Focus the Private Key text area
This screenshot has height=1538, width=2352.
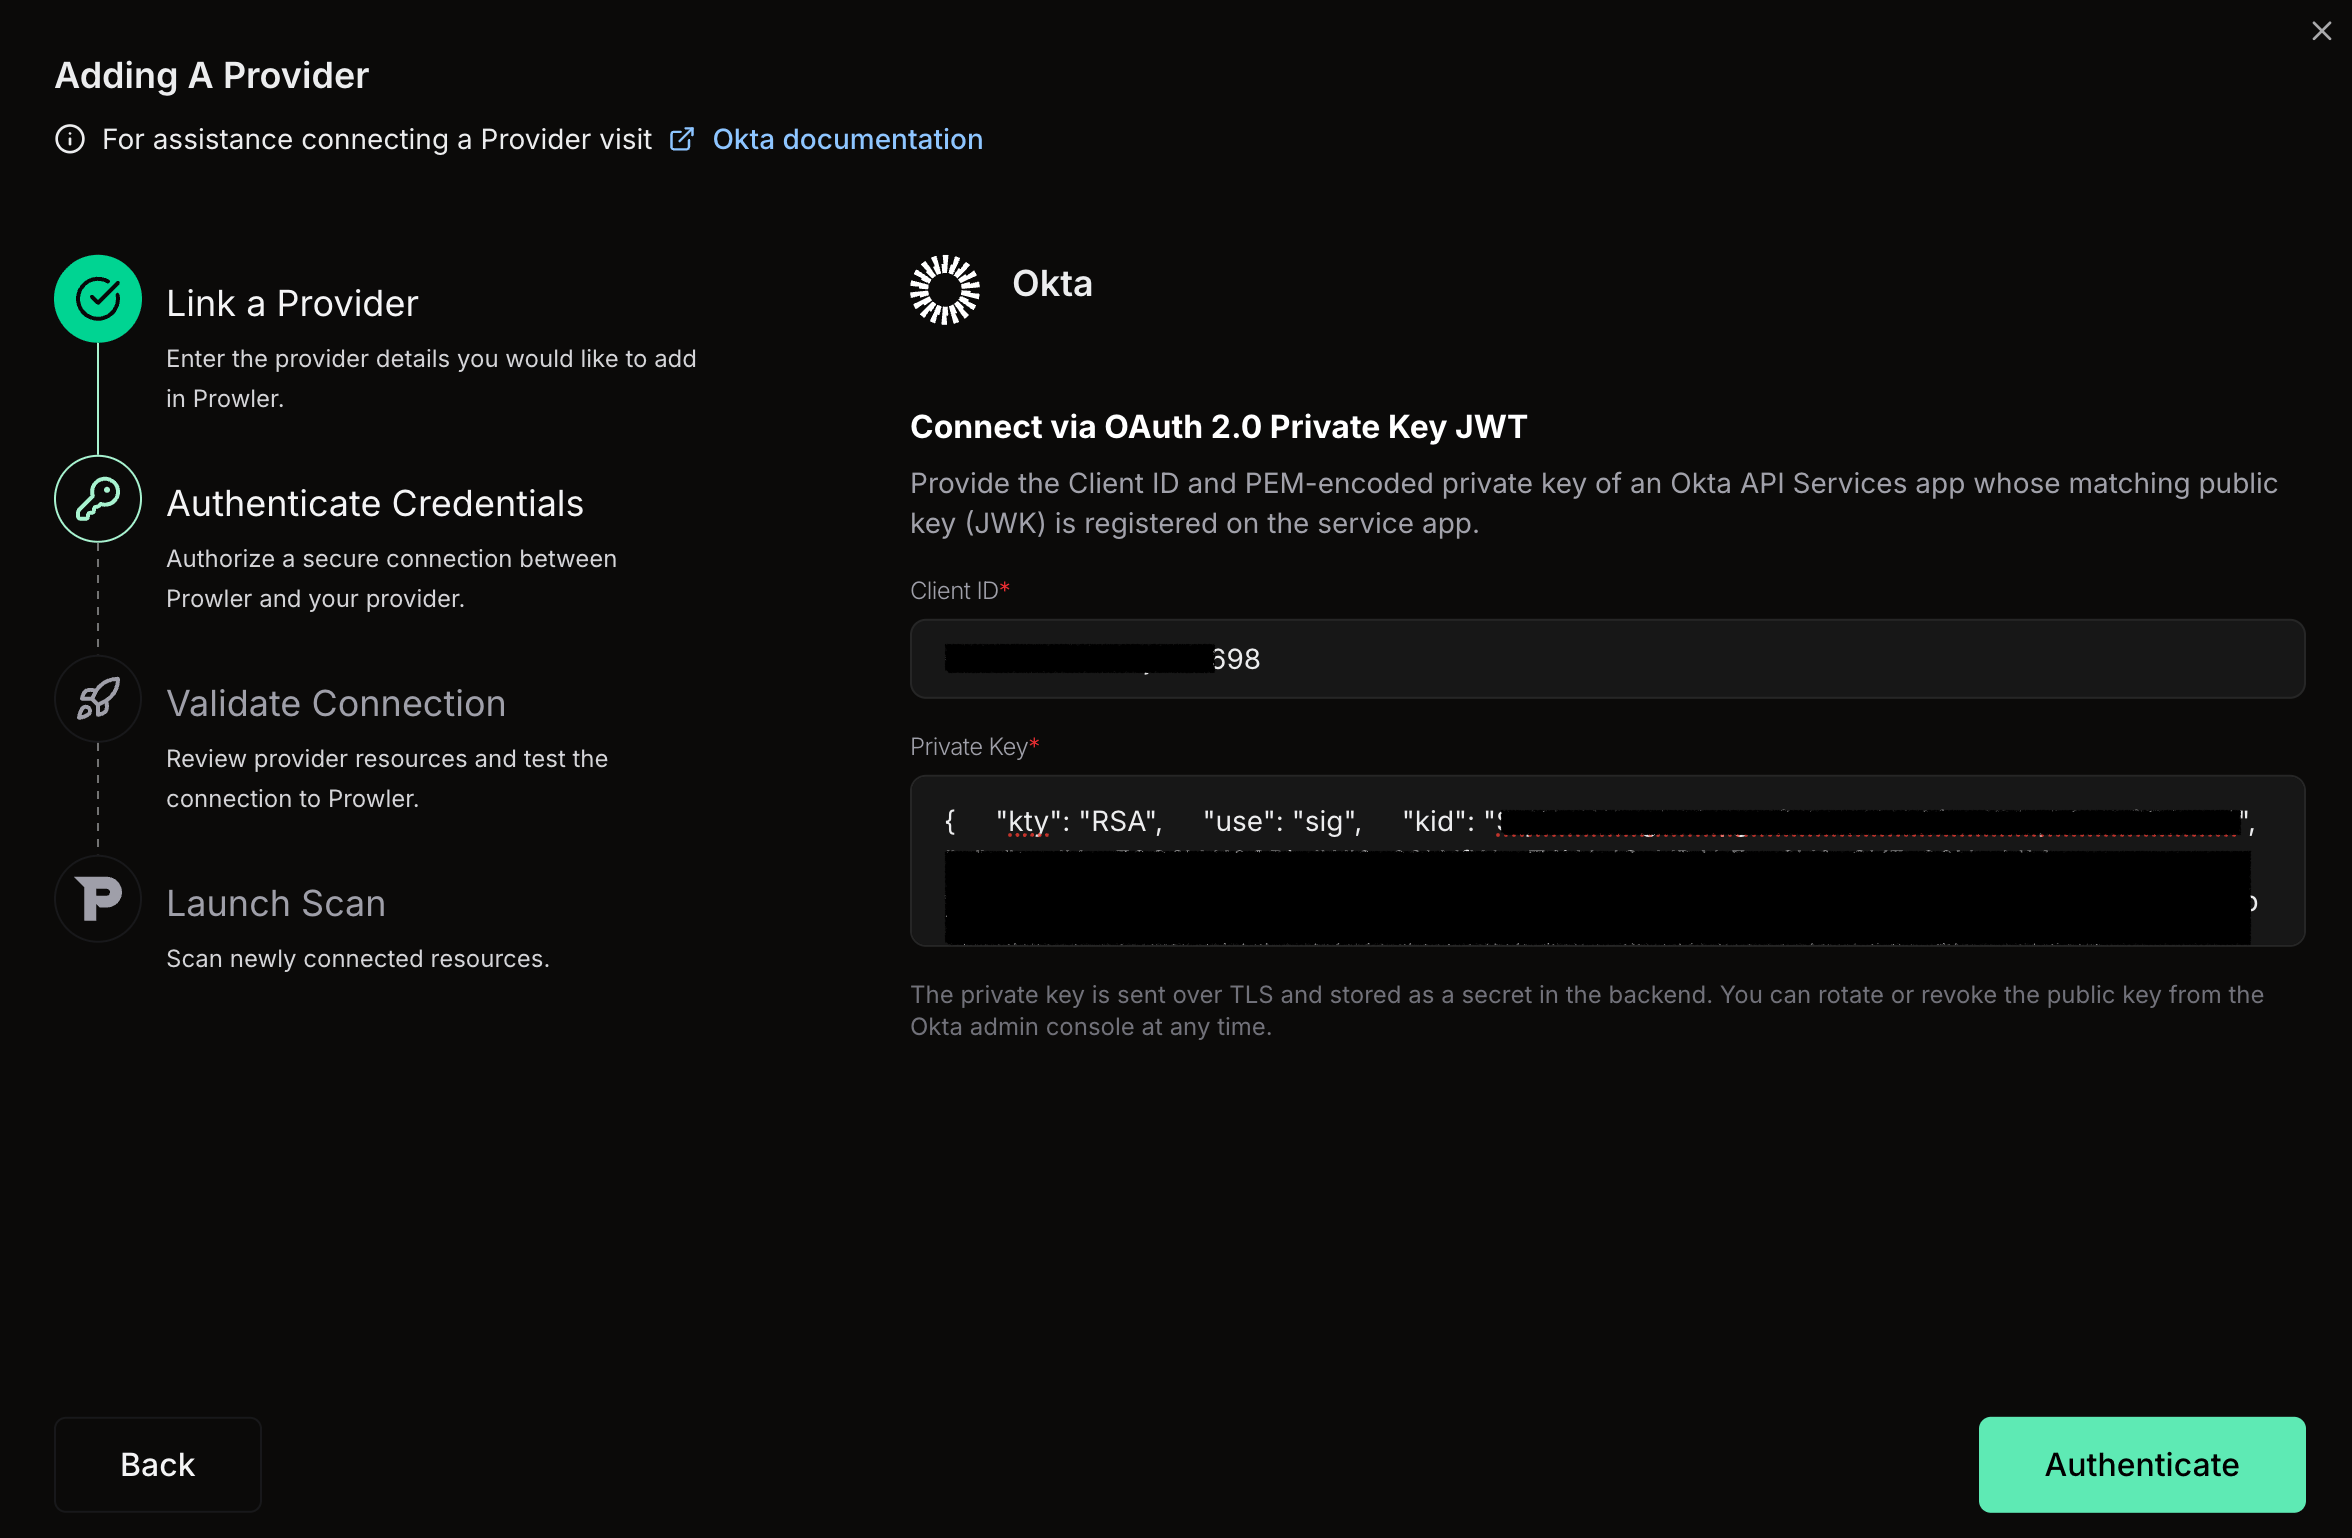click(x=1608, y=861)
